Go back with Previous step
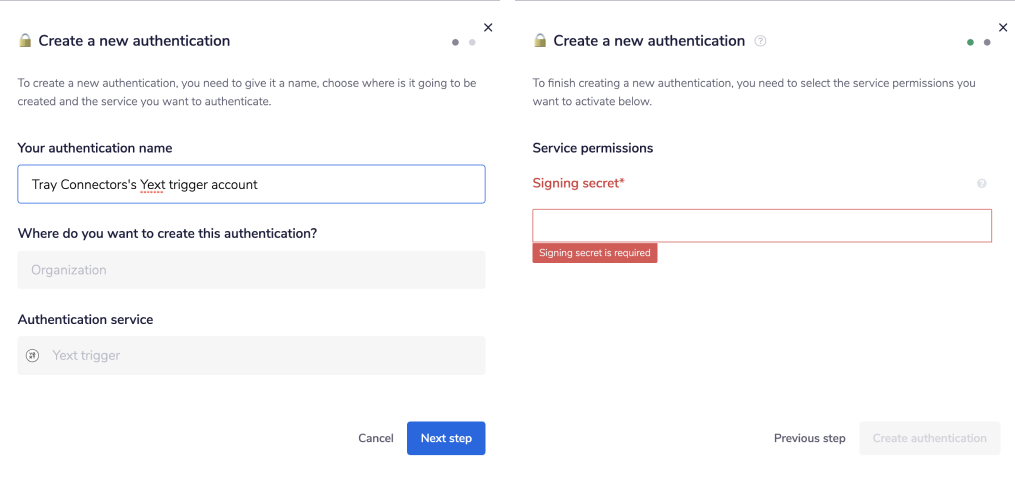1015x481 pixels. (x=809, y=438)
